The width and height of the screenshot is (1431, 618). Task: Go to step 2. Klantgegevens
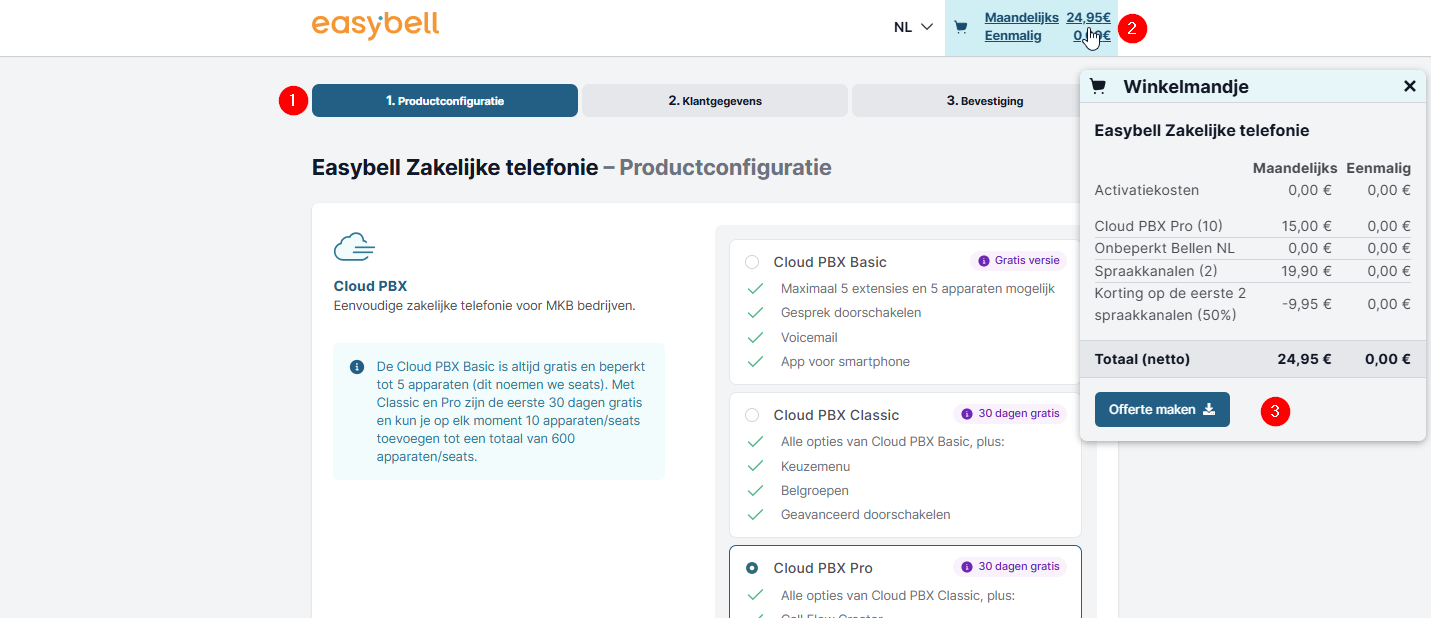click(714, 101)
